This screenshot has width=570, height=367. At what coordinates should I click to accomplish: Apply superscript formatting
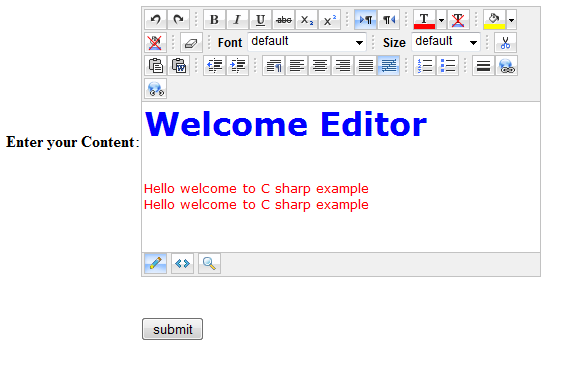329,20
